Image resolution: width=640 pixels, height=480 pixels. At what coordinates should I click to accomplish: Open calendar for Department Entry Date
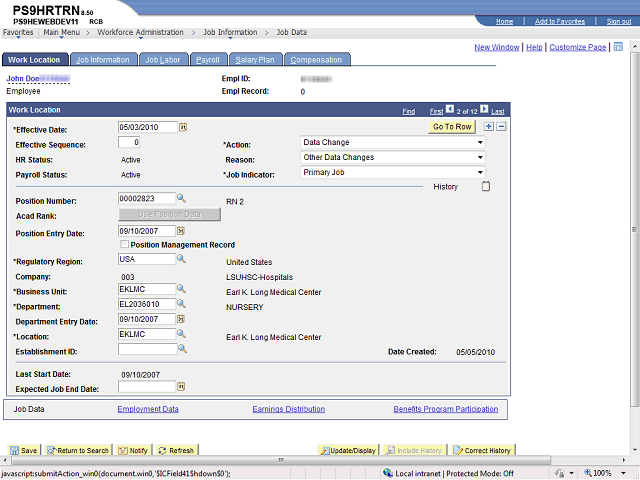click(181, 319)
